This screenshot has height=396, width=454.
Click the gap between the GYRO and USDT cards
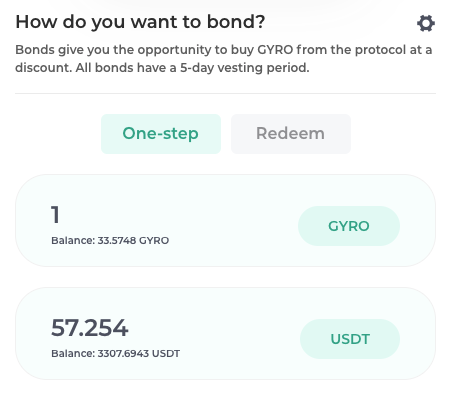coord(225,277)
